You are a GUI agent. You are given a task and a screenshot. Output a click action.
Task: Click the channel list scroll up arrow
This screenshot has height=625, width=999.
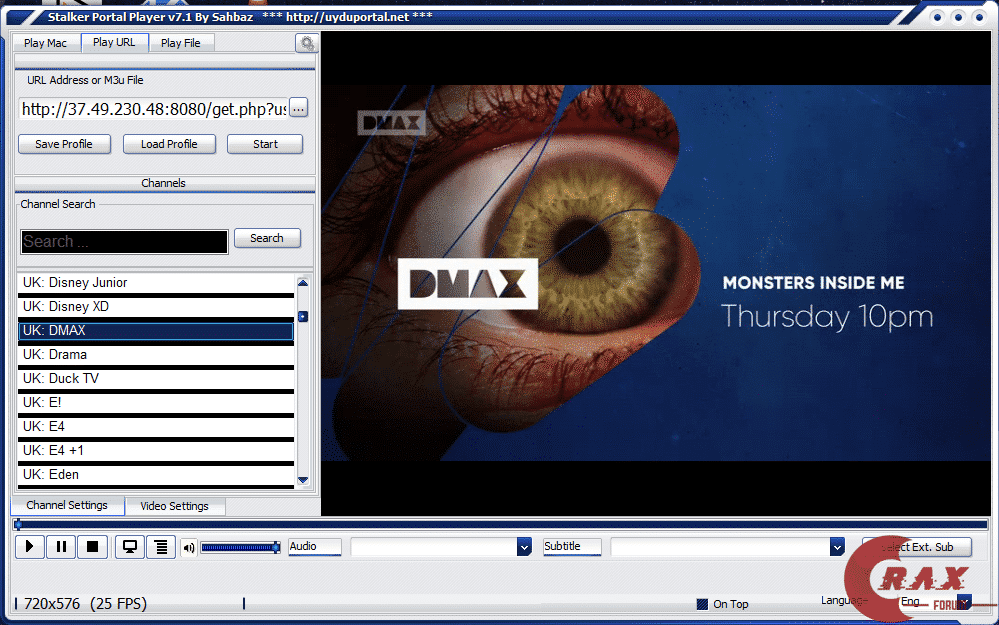point(303,283)
